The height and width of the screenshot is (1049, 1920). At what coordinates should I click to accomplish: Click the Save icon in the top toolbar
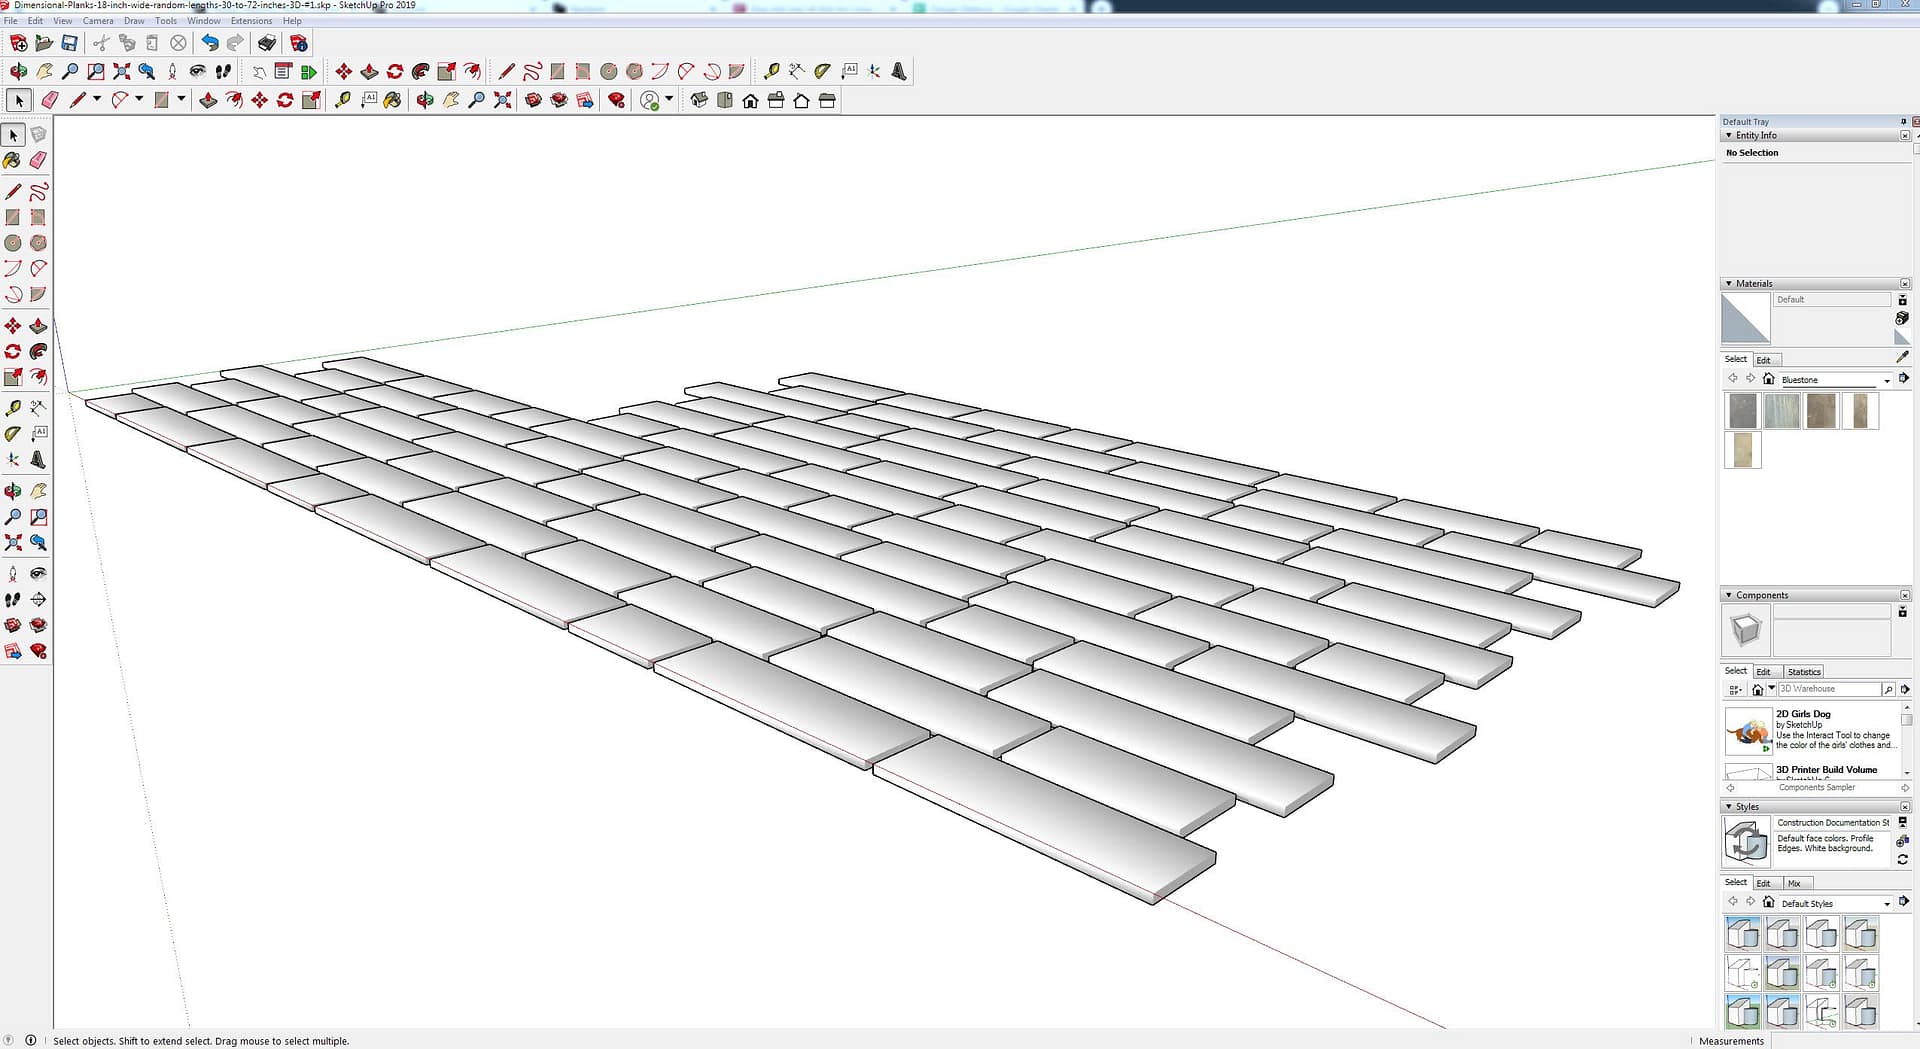[x=69, y=43]
